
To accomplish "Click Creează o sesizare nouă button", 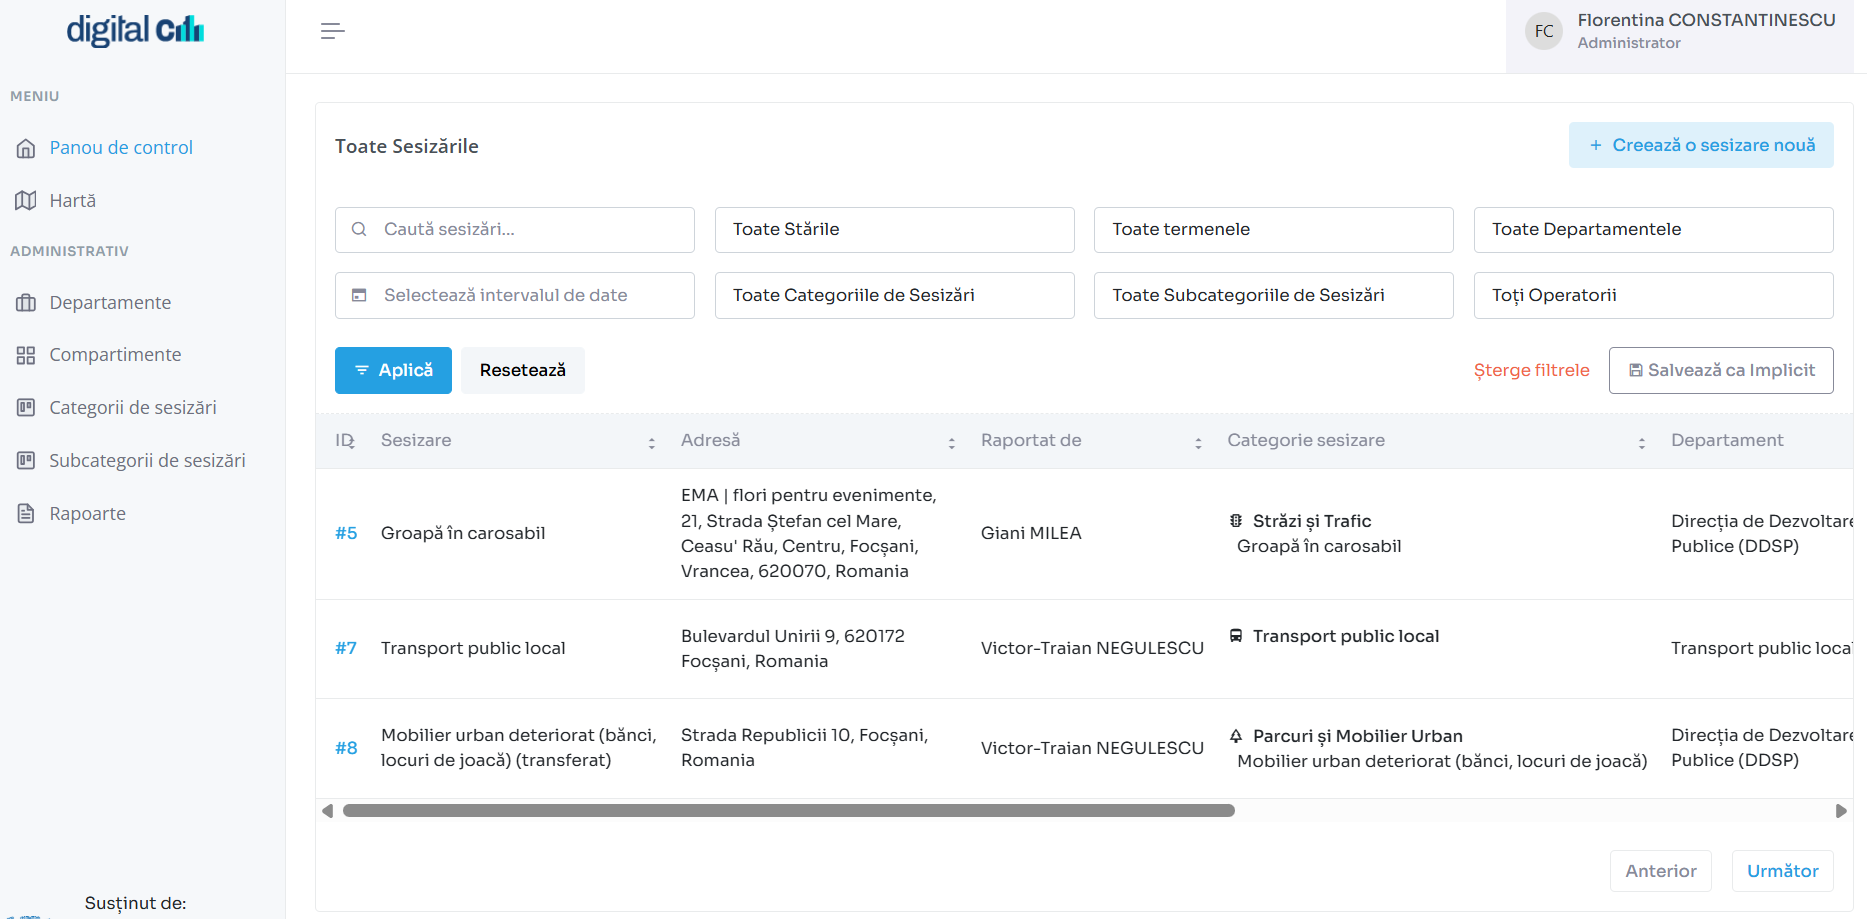I will (1701, 145).
